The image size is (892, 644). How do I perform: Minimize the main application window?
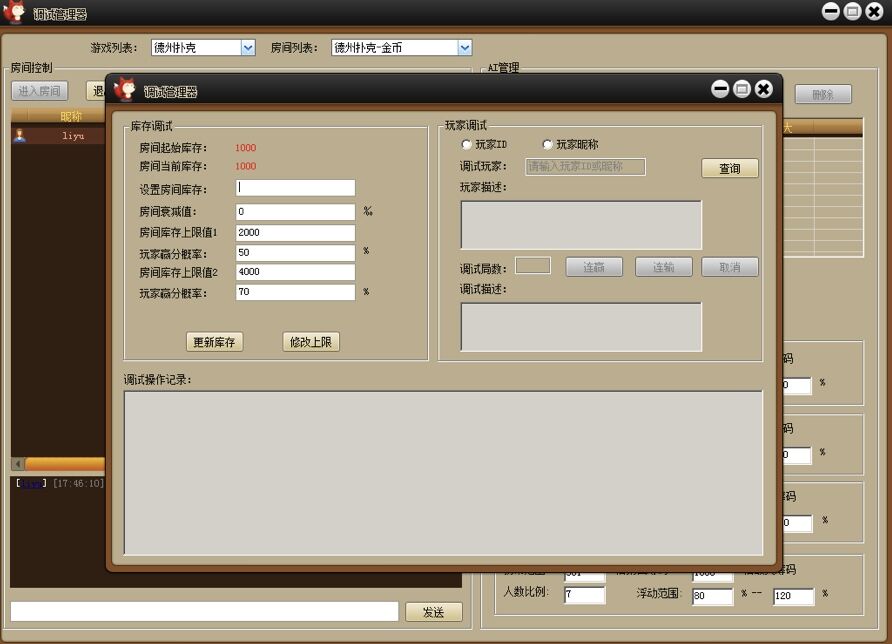tap(830, 12)
